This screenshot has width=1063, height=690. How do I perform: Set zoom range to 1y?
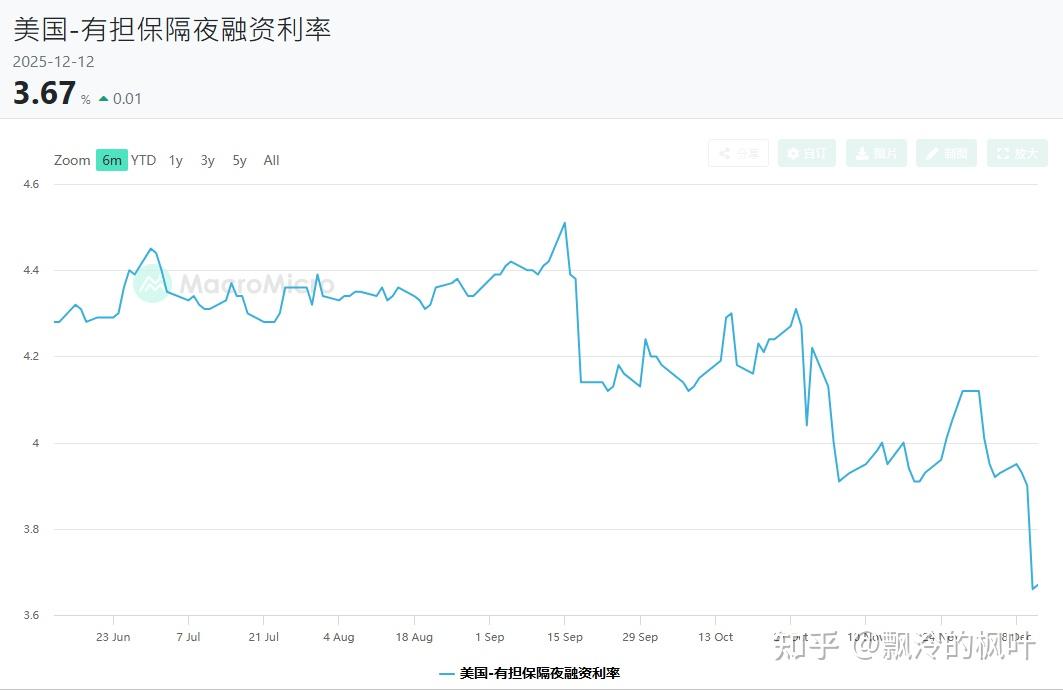(x=176, y=160)
